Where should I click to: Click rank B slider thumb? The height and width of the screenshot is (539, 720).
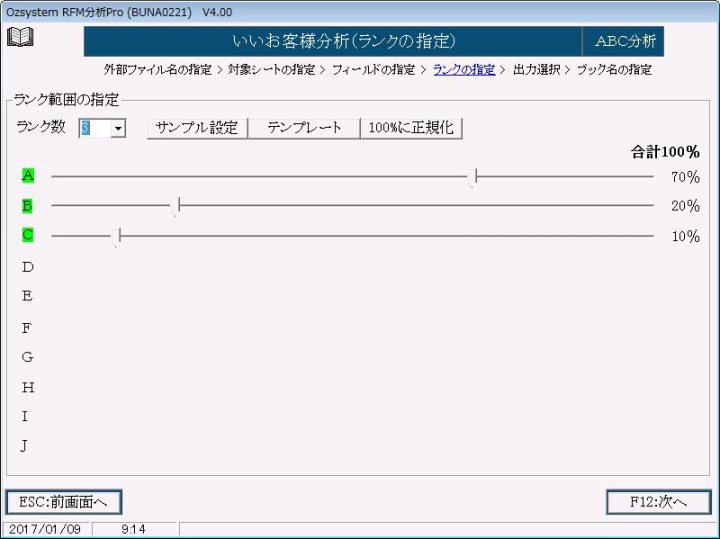point(176,206)
